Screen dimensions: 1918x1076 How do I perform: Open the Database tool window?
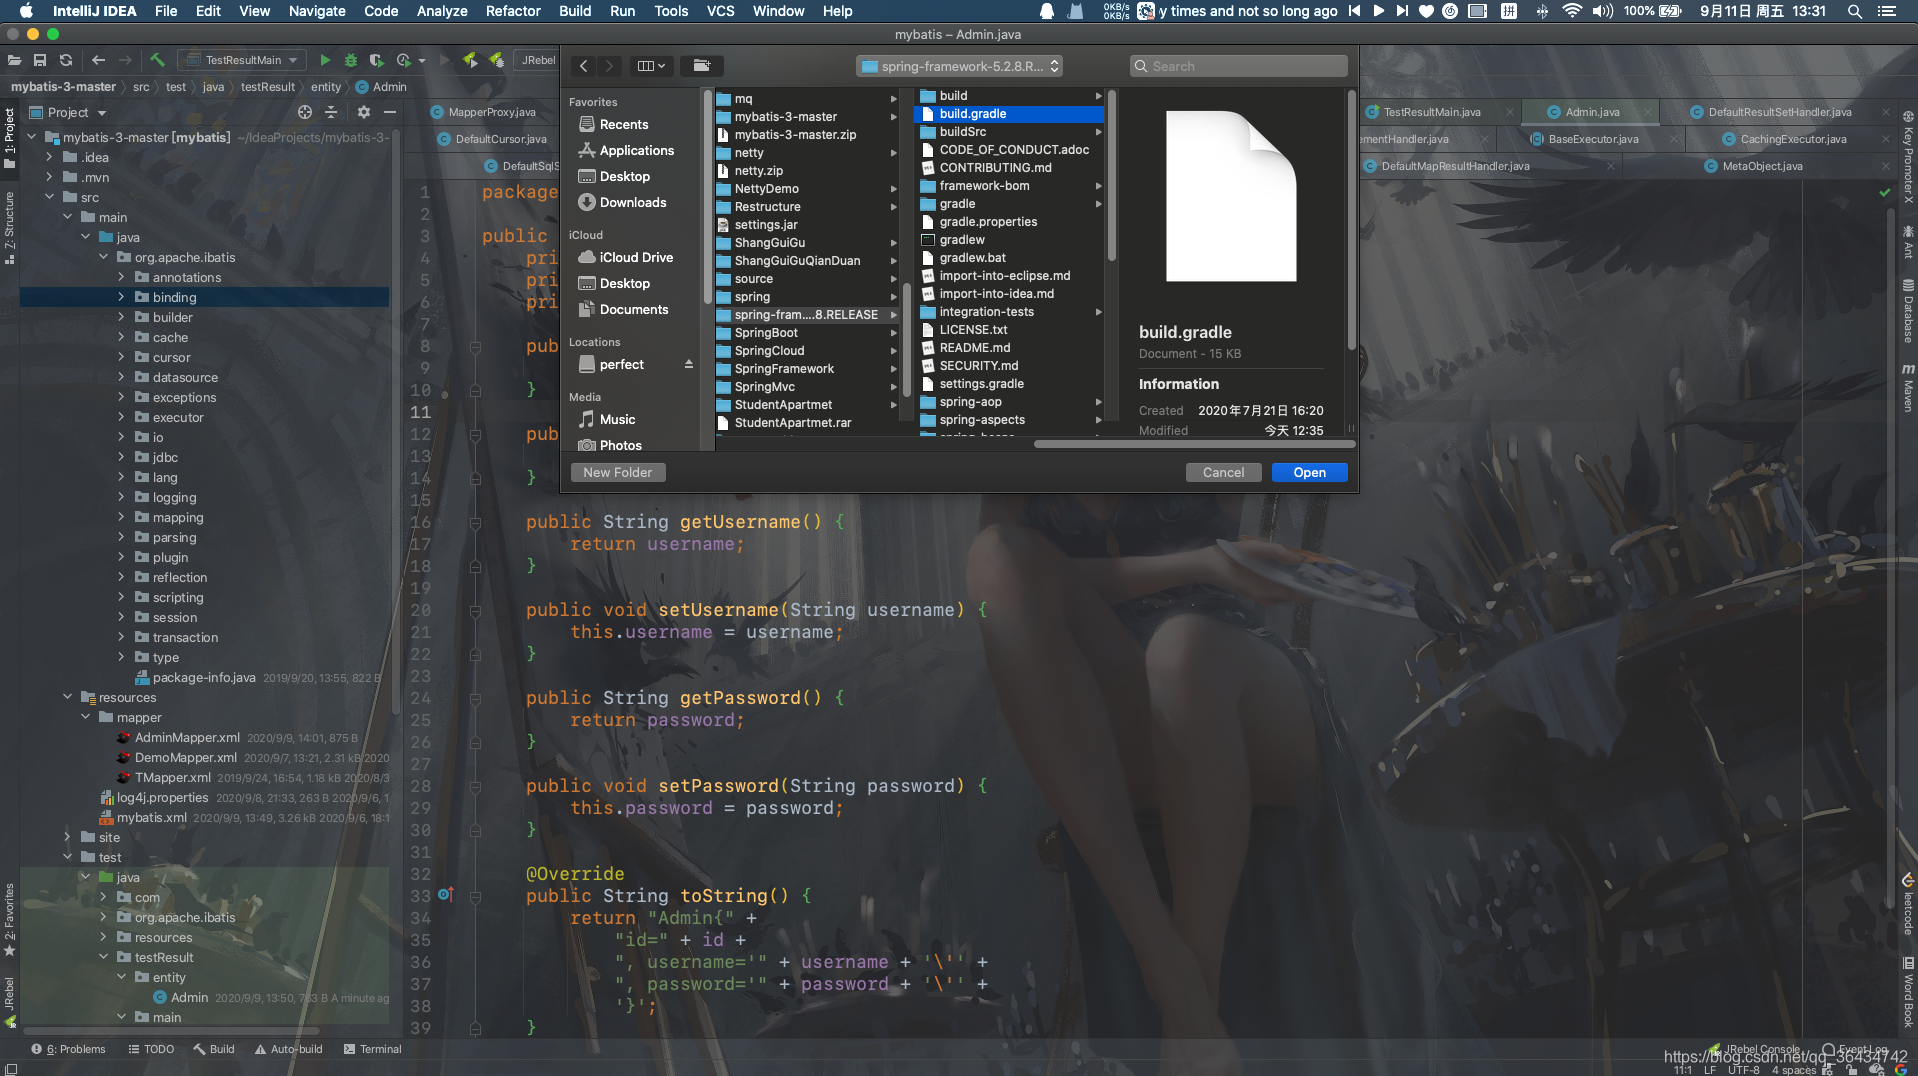(1908, 312)
